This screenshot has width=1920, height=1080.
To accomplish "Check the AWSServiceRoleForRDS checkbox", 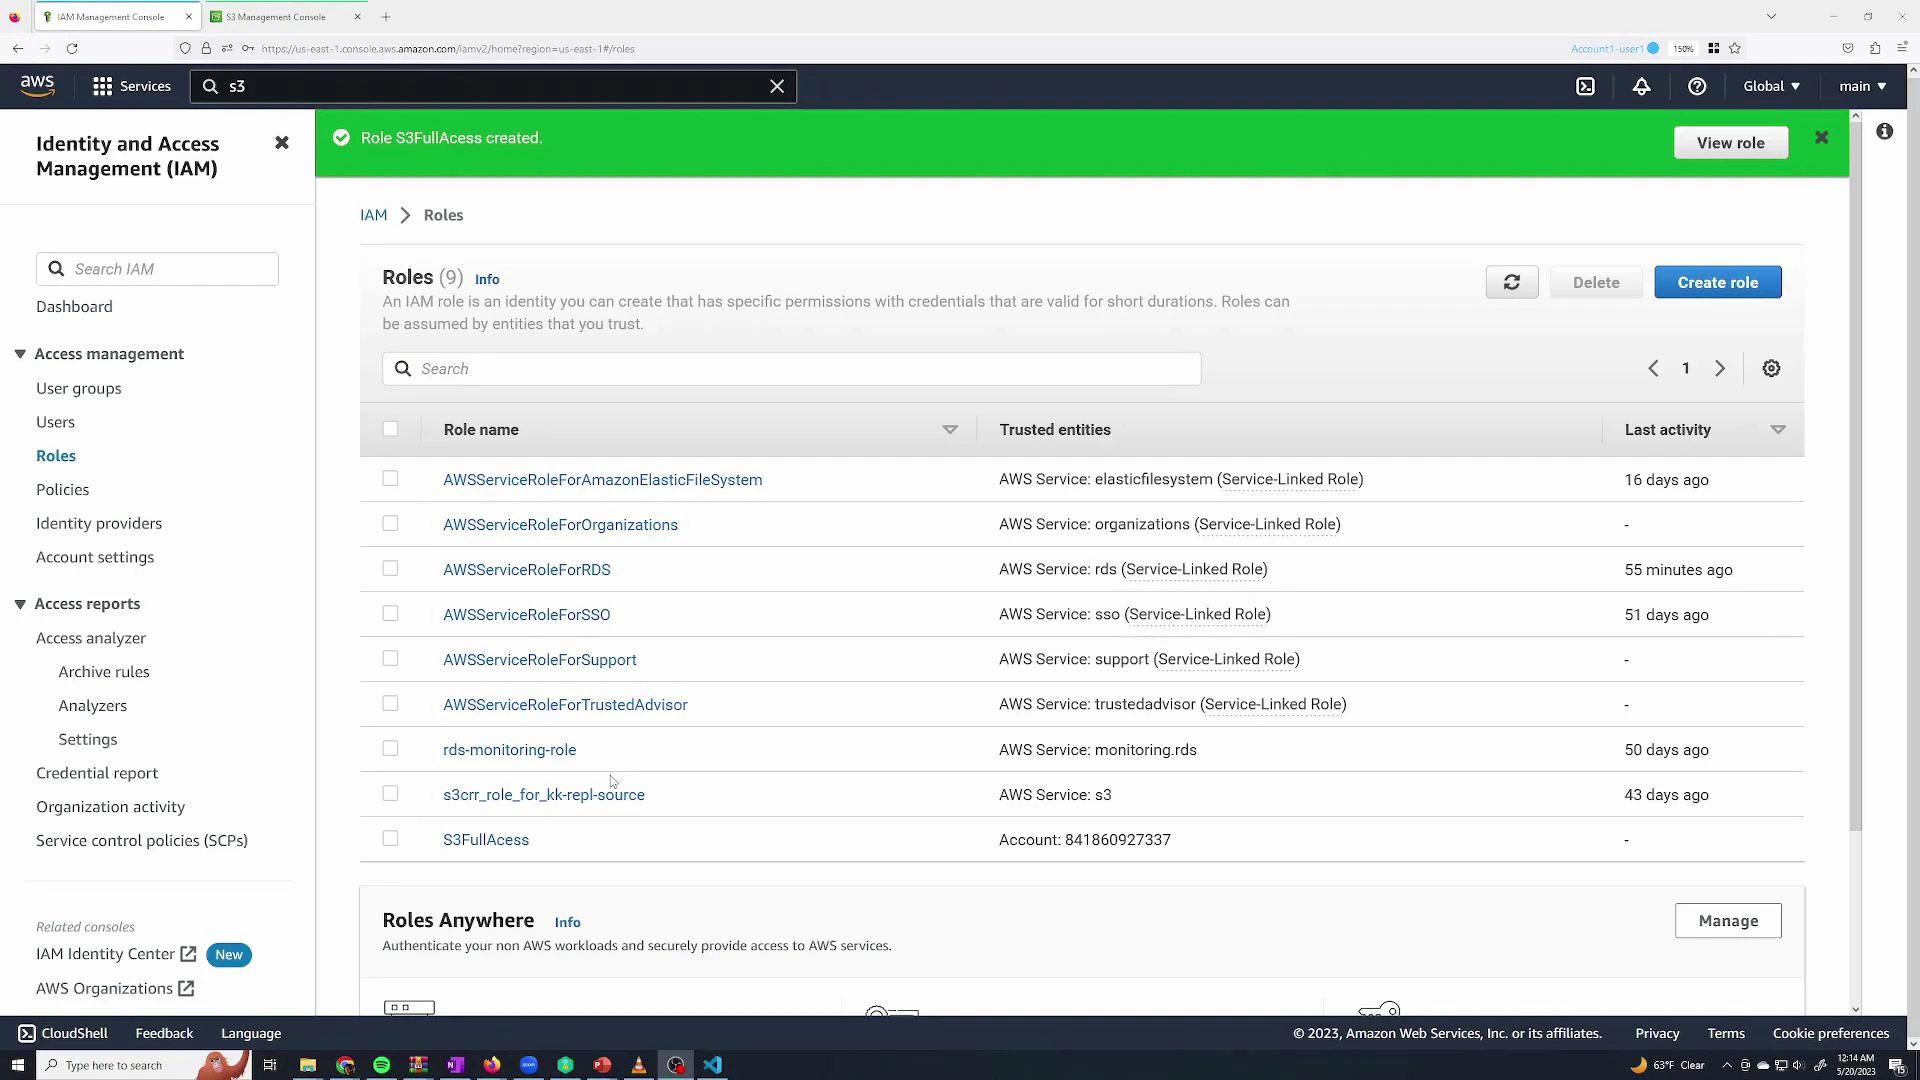I will tap(390, 568).
